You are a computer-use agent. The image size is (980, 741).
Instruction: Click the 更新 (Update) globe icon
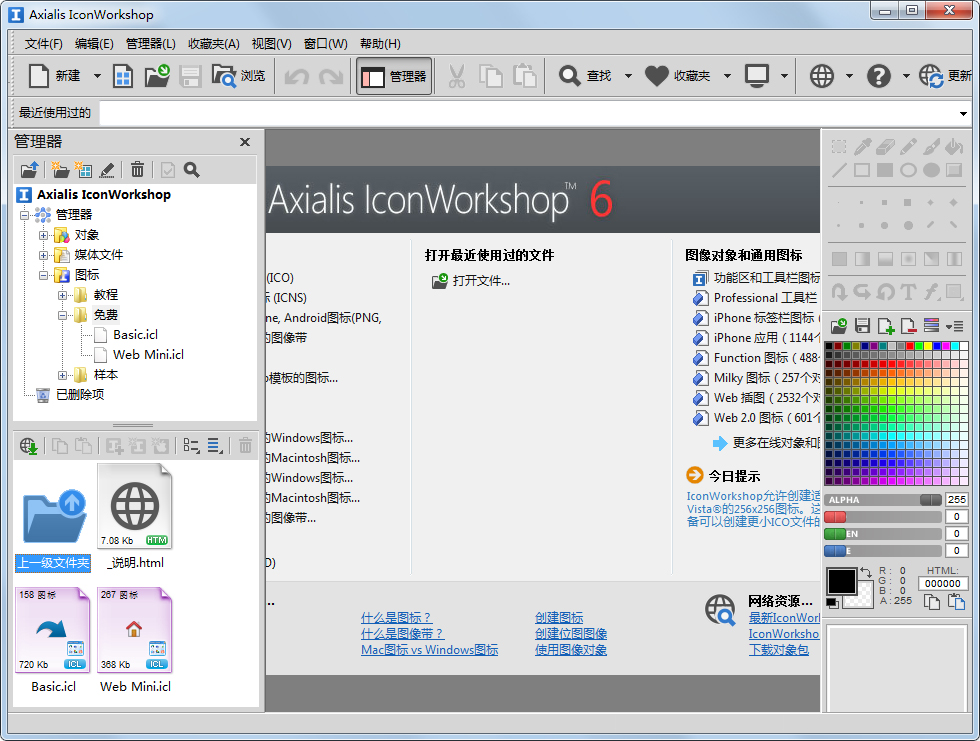(x=931, y=76)
